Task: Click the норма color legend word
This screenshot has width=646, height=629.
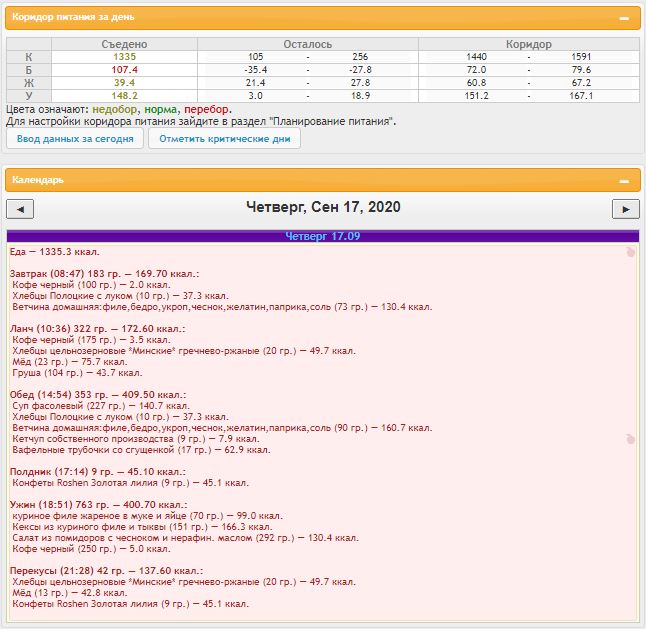Action: (x=161, y=110)
